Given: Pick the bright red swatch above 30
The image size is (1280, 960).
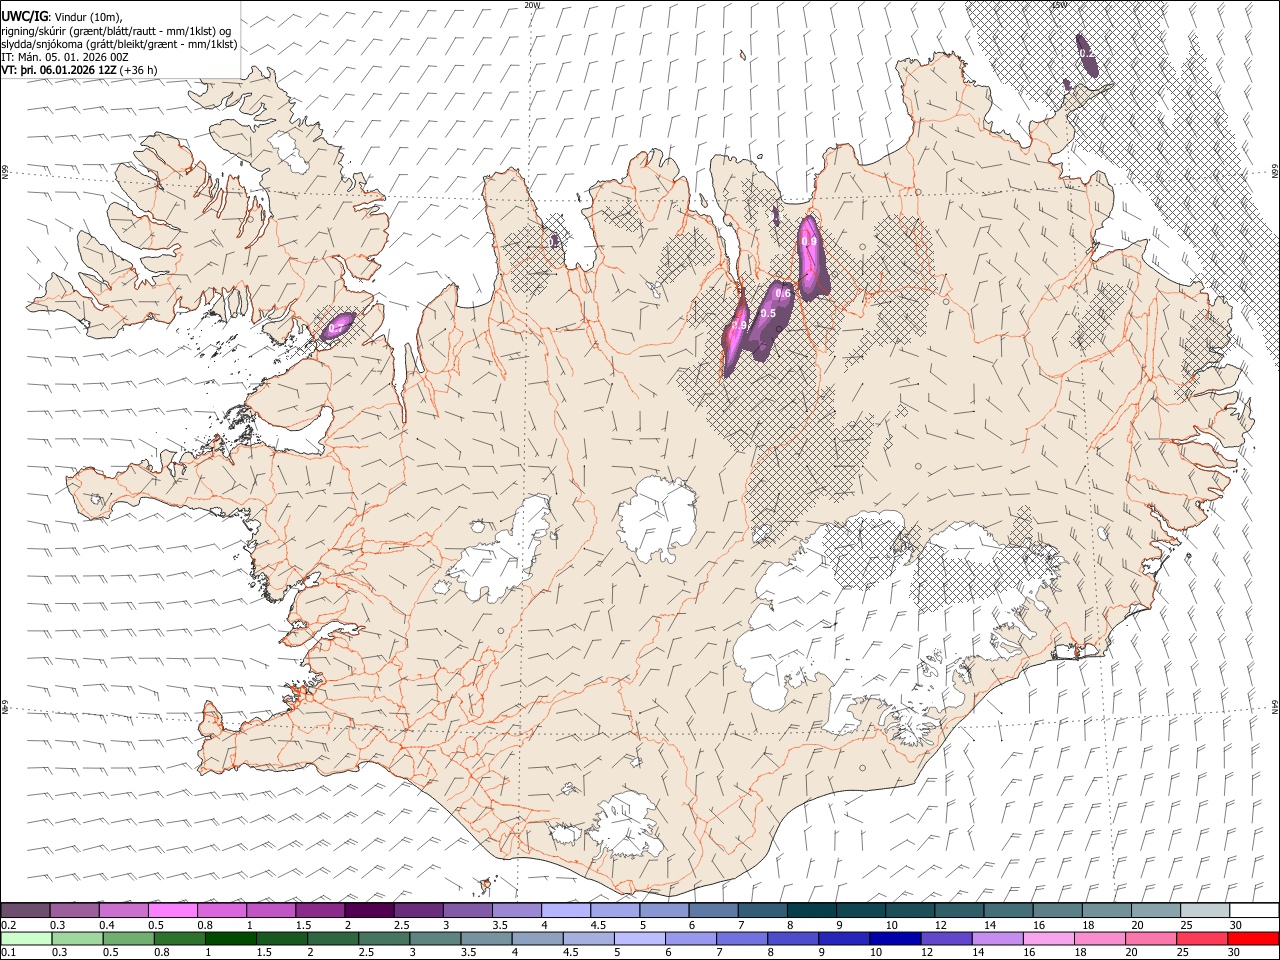Looking at the screenshot, I should (1254, 938).
